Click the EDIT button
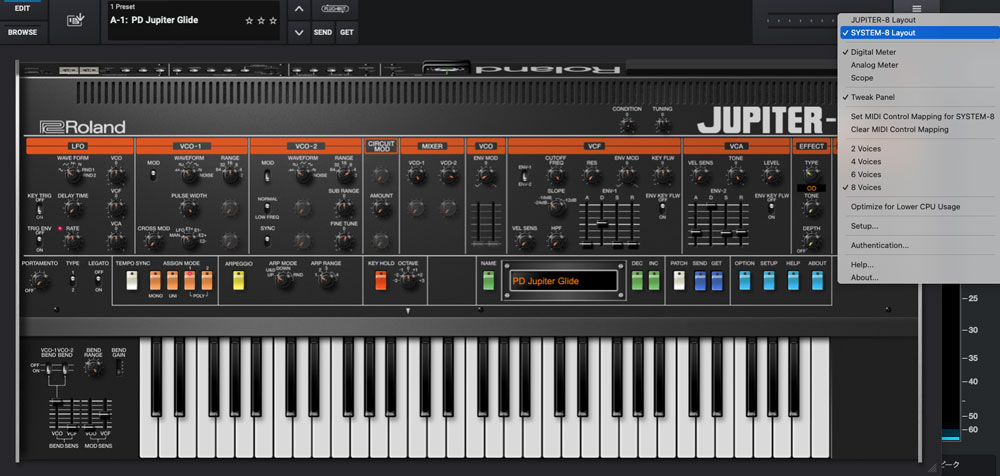The image size is (1000, 476). coord(22,8)
